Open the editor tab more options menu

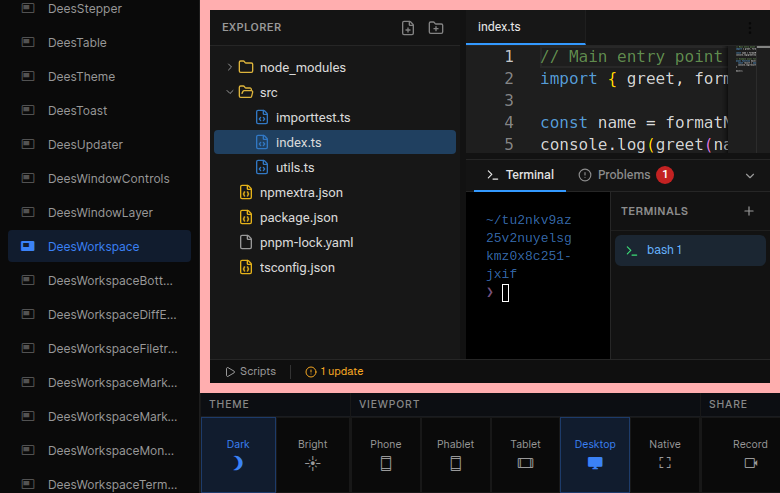[750, 28]
